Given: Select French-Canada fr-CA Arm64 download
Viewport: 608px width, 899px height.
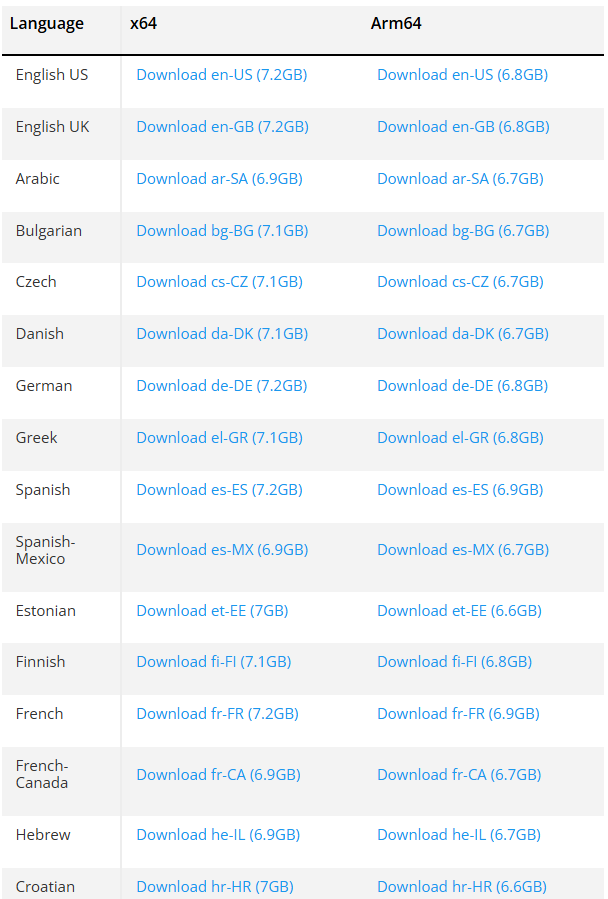Looking at the screenshot, I should 459,775.
